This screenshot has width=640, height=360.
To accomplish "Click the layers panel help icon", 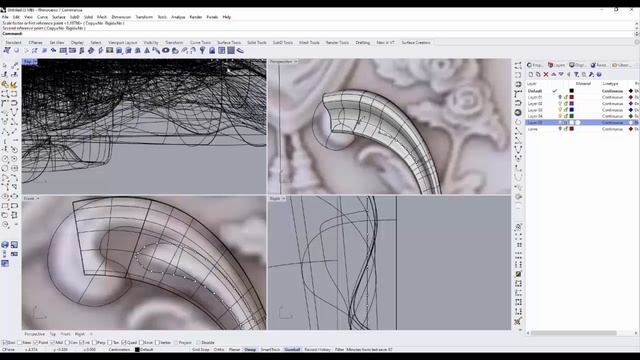I will (x=599, y=75).
